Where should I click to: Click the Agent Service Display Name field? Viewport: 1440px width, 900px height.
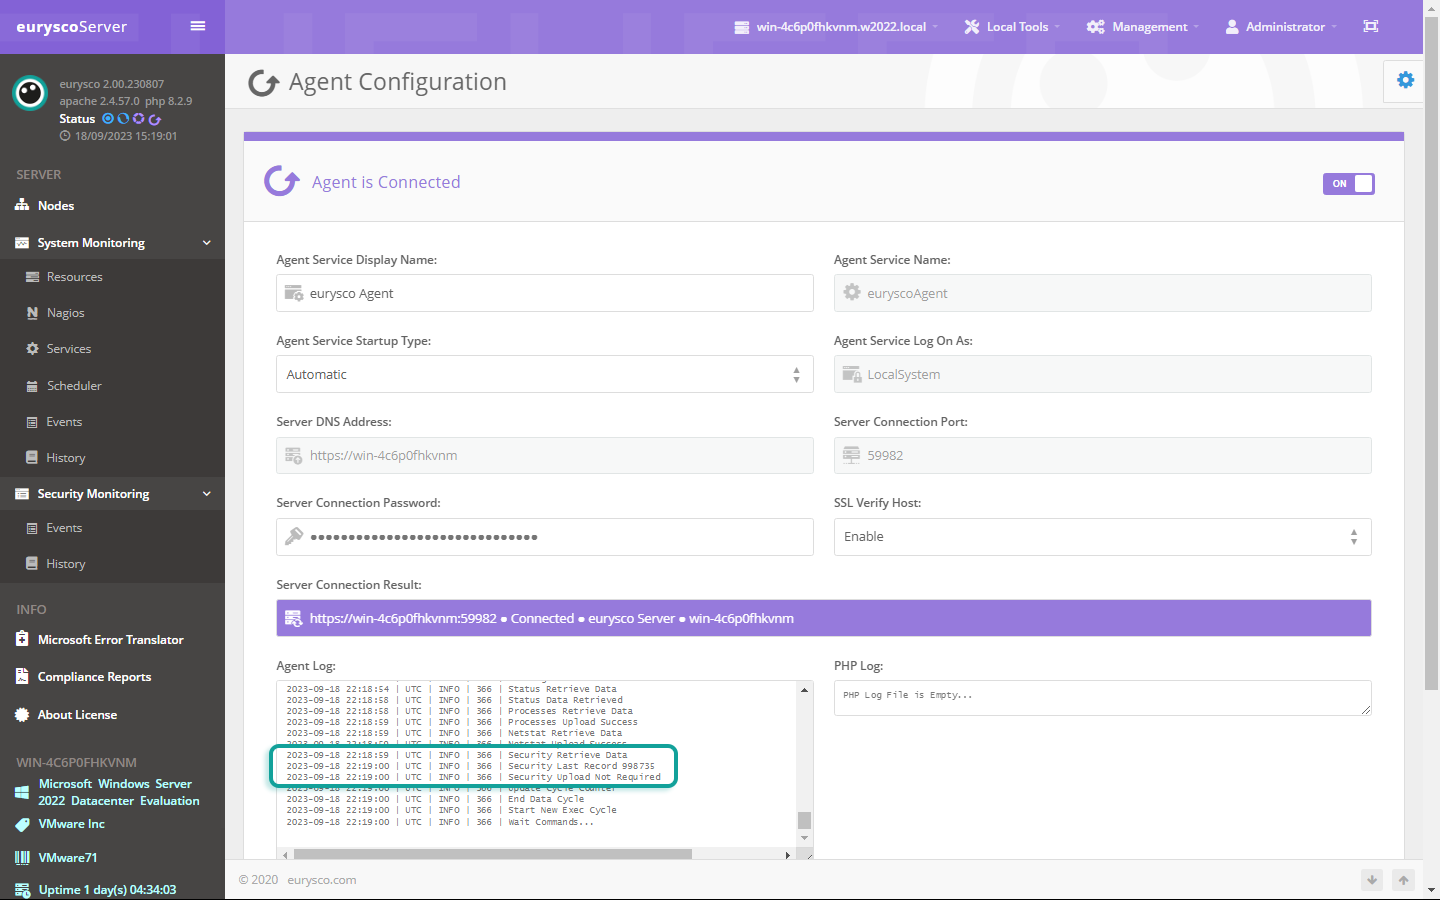[544, 293]
